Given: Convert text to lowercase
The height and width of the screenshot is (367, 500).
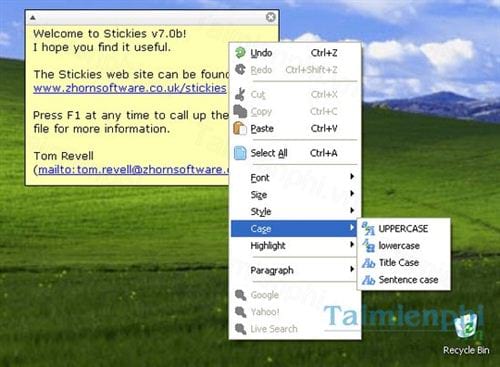Looking at the screenshot, I should [404, 246].
